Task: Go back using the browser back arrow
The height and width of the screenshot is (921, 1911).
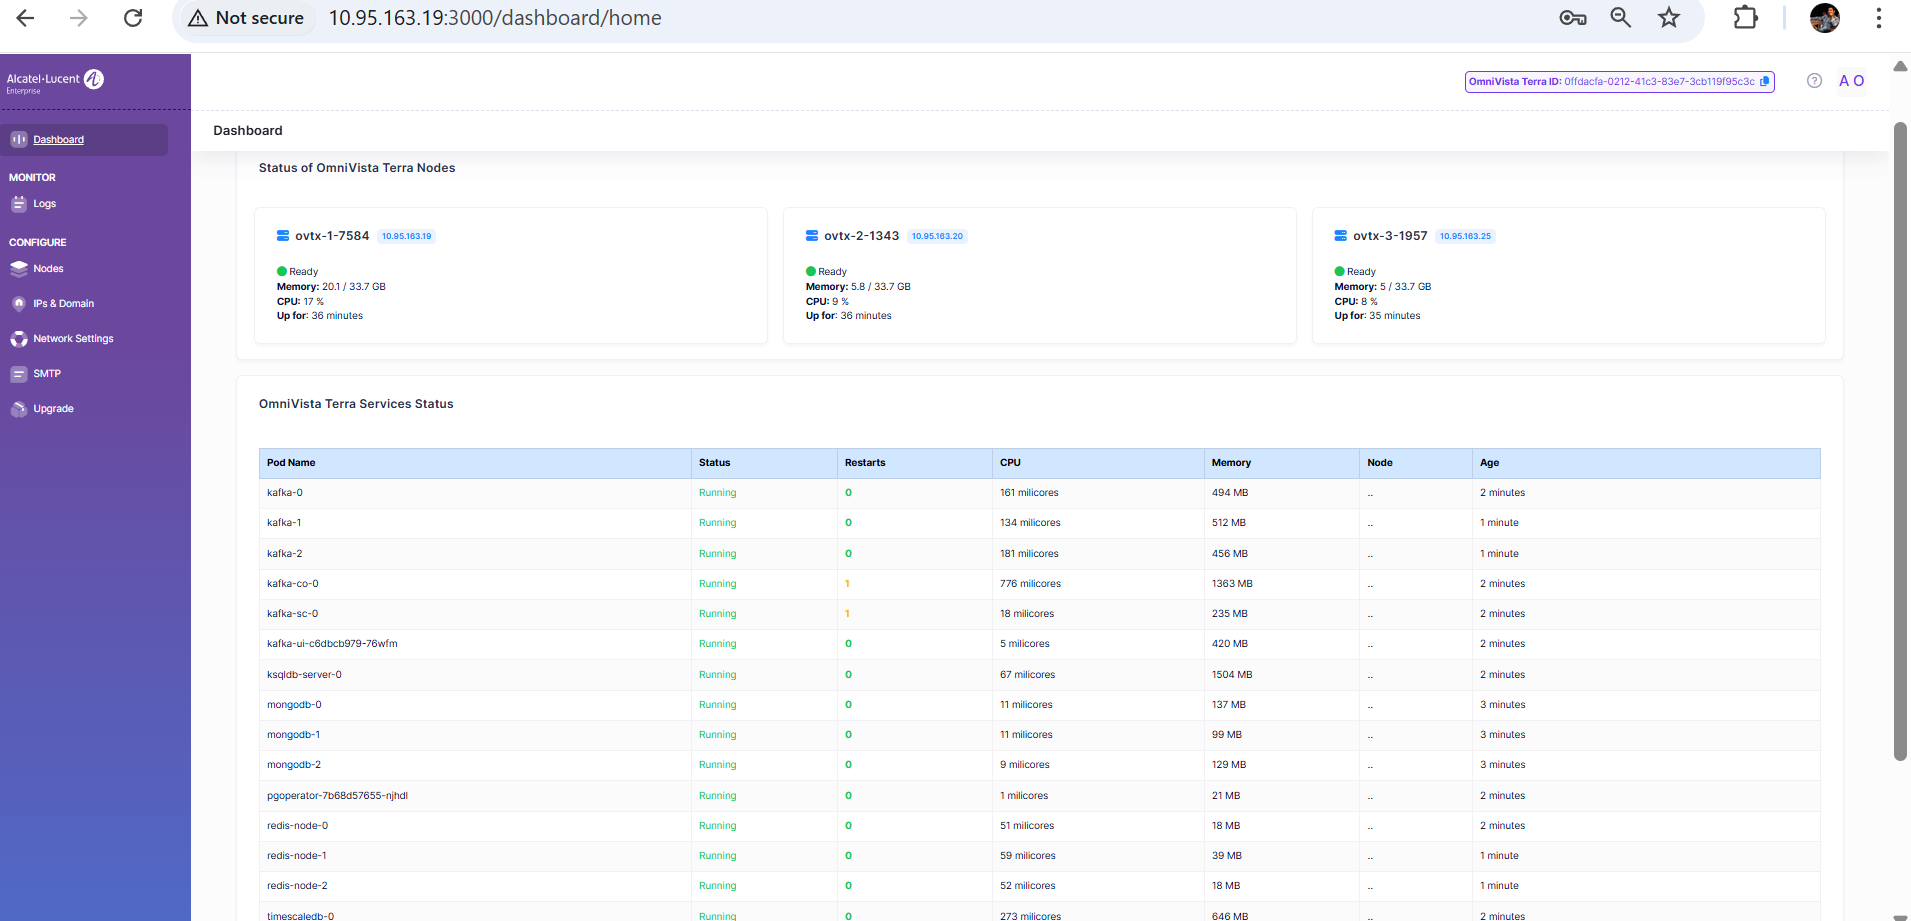Action: 26,18
